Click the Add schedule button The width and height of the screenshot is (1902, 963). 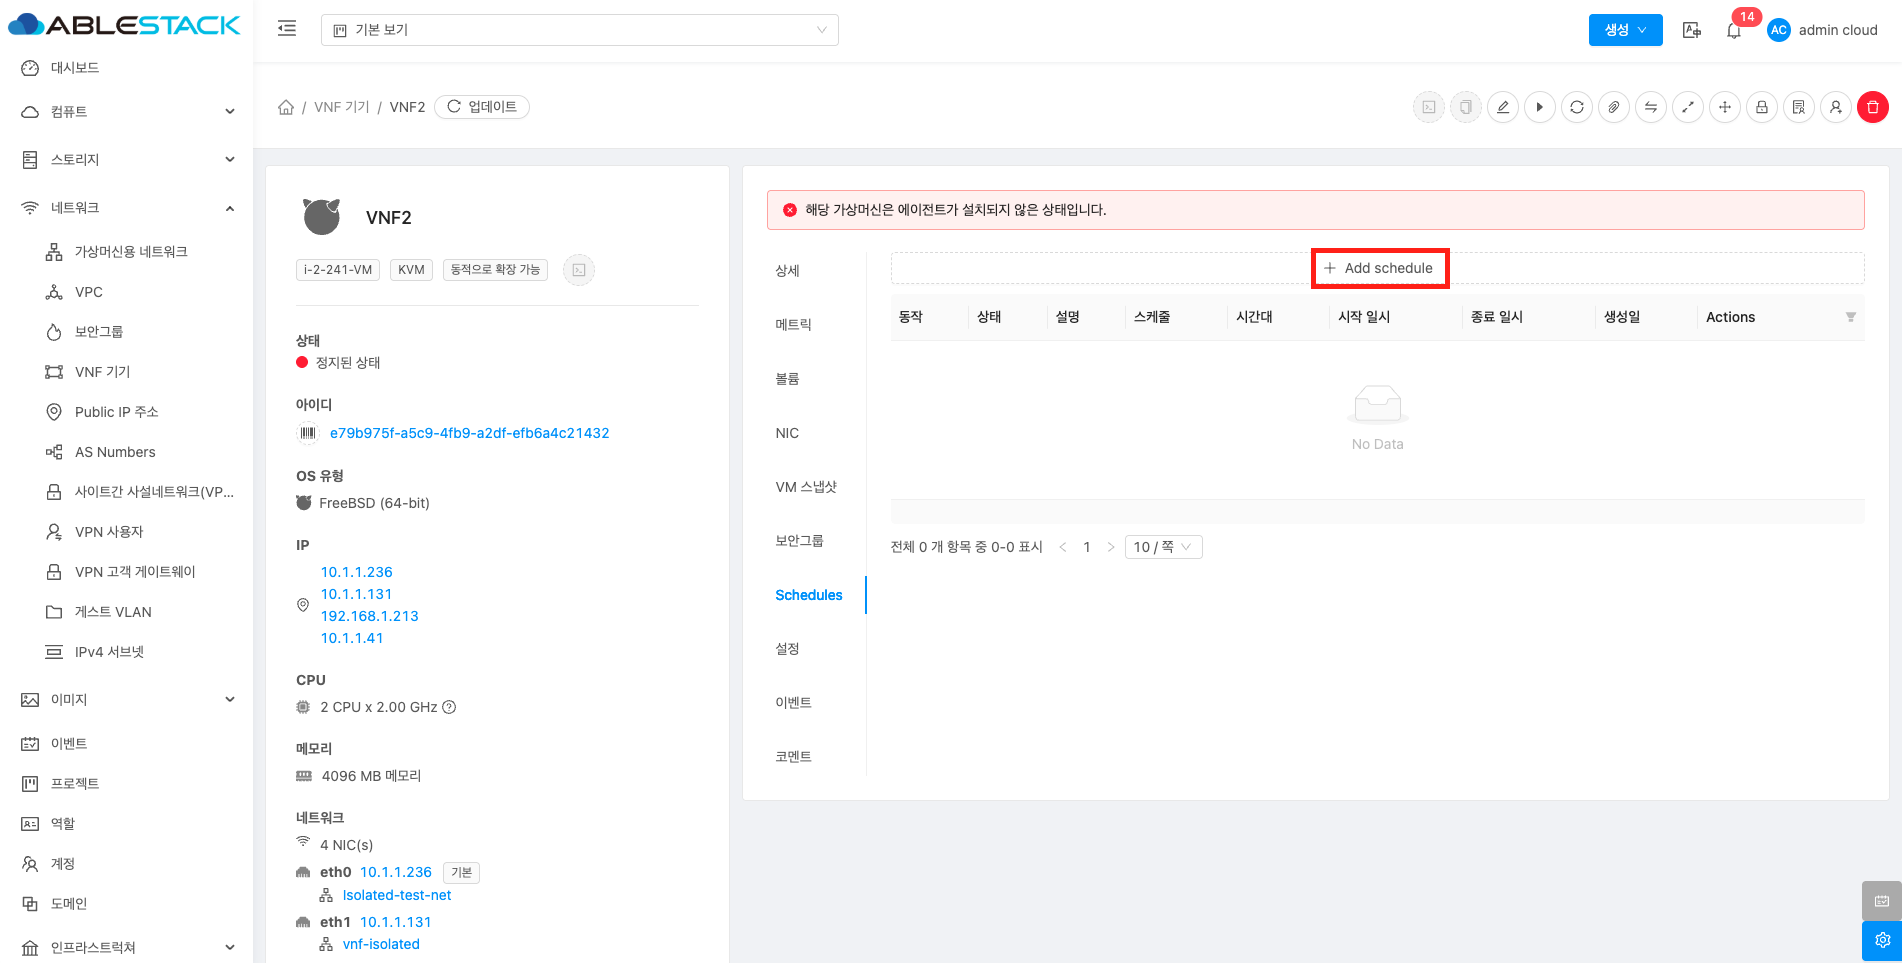point(1379,268)
